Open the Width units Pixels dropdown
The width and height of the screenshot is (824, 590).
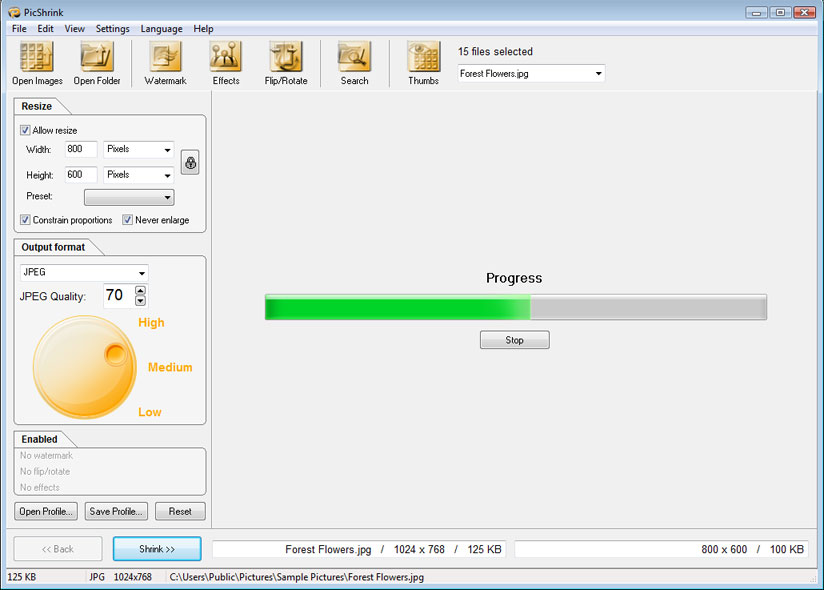139,149
